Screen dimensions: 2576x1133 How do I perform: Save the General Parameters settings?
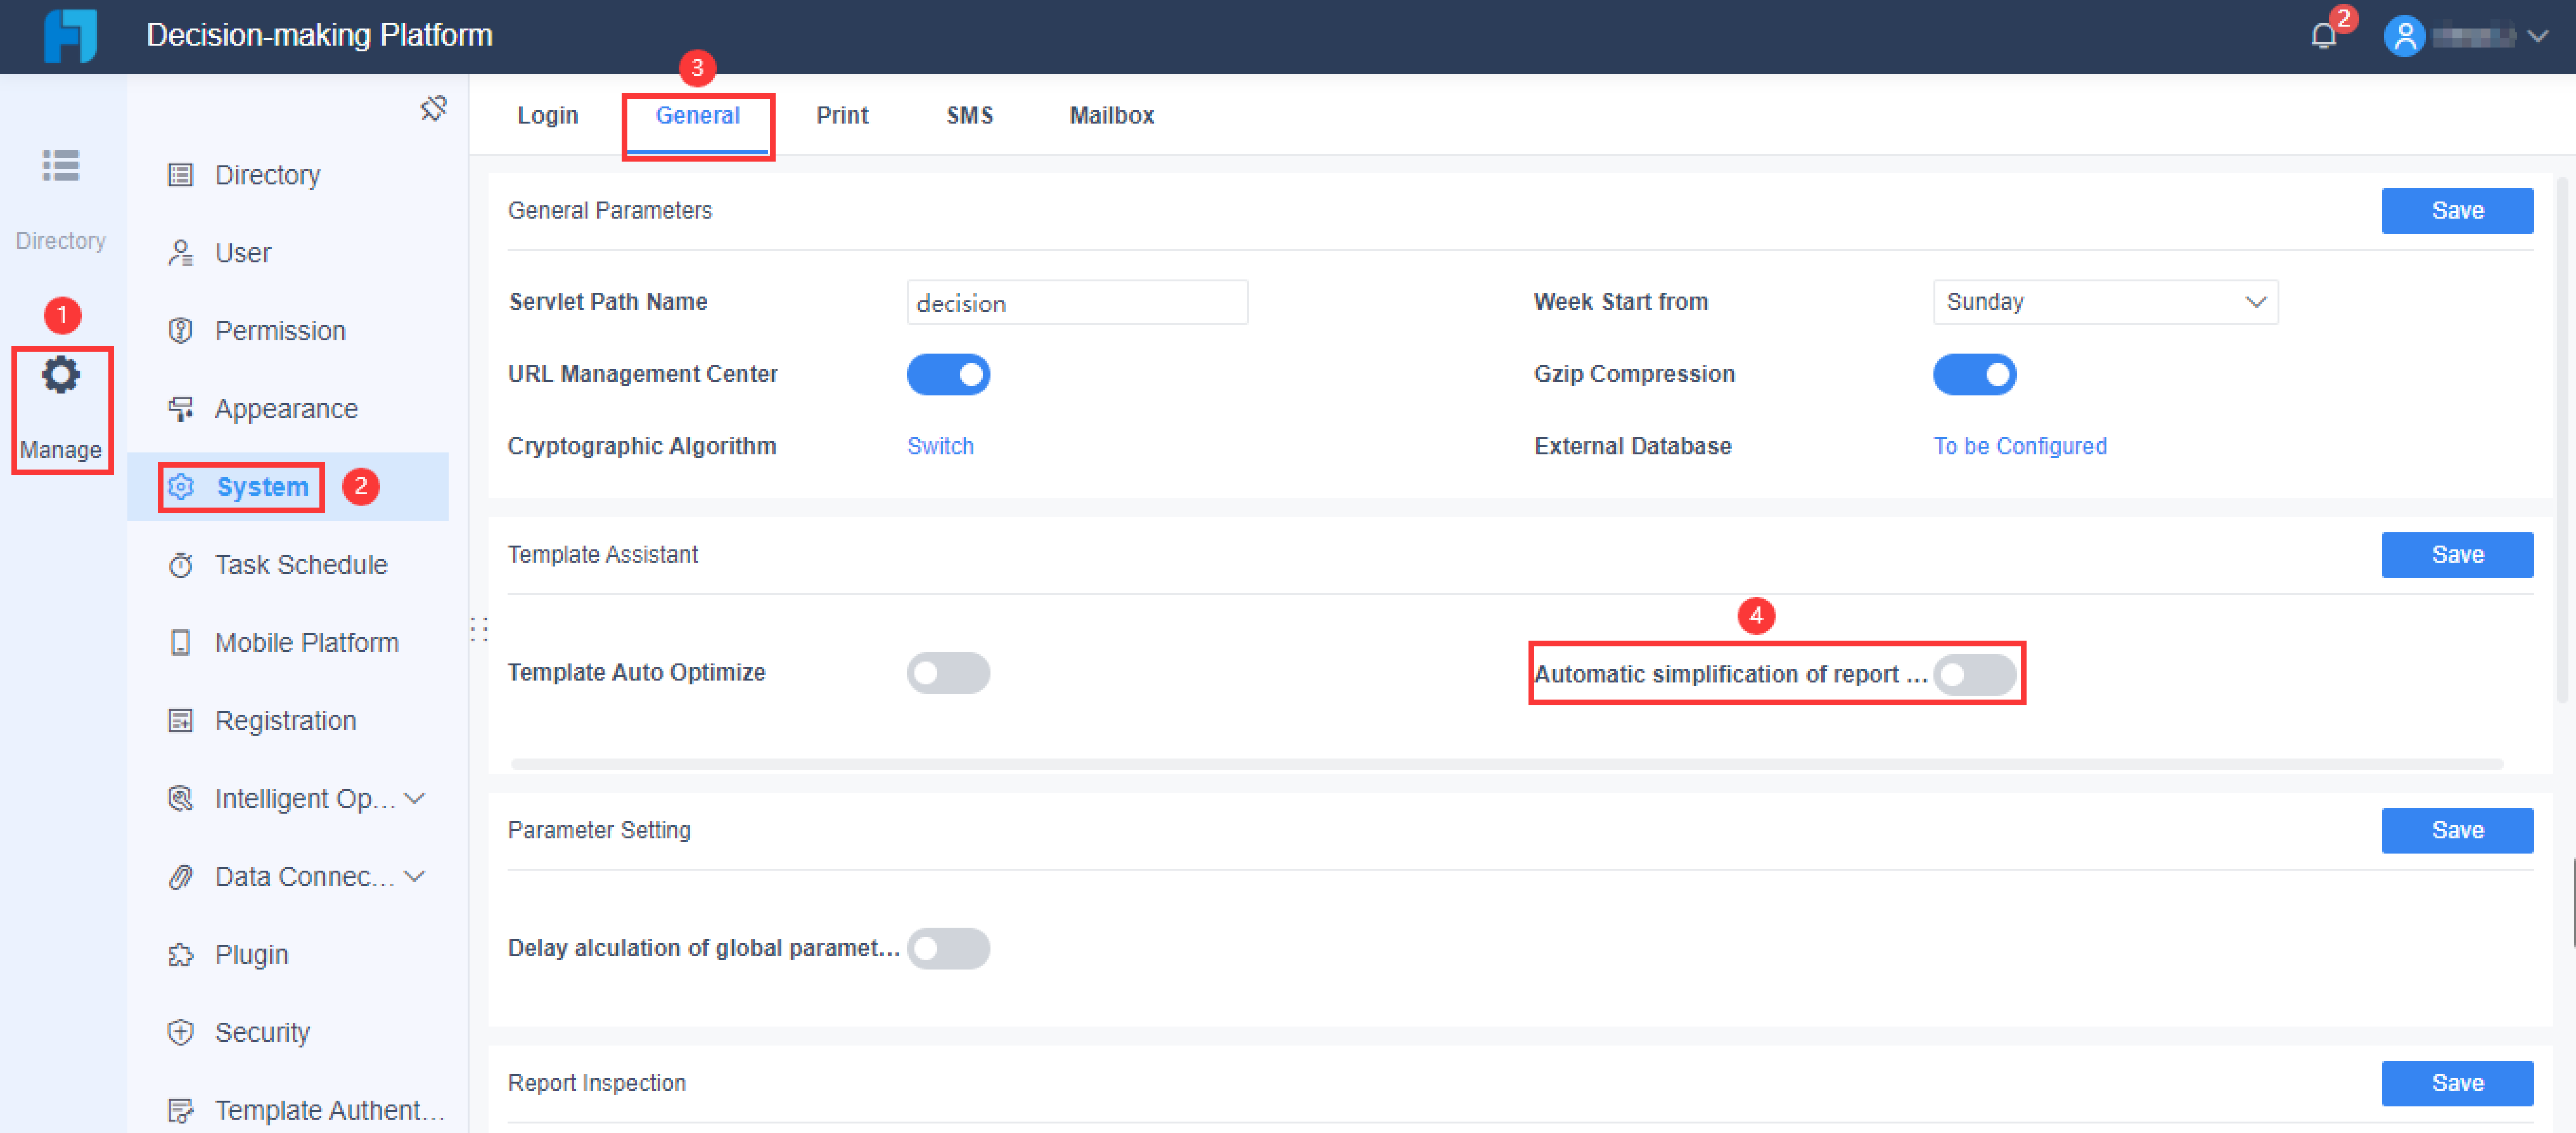(x=2457, y=210)
